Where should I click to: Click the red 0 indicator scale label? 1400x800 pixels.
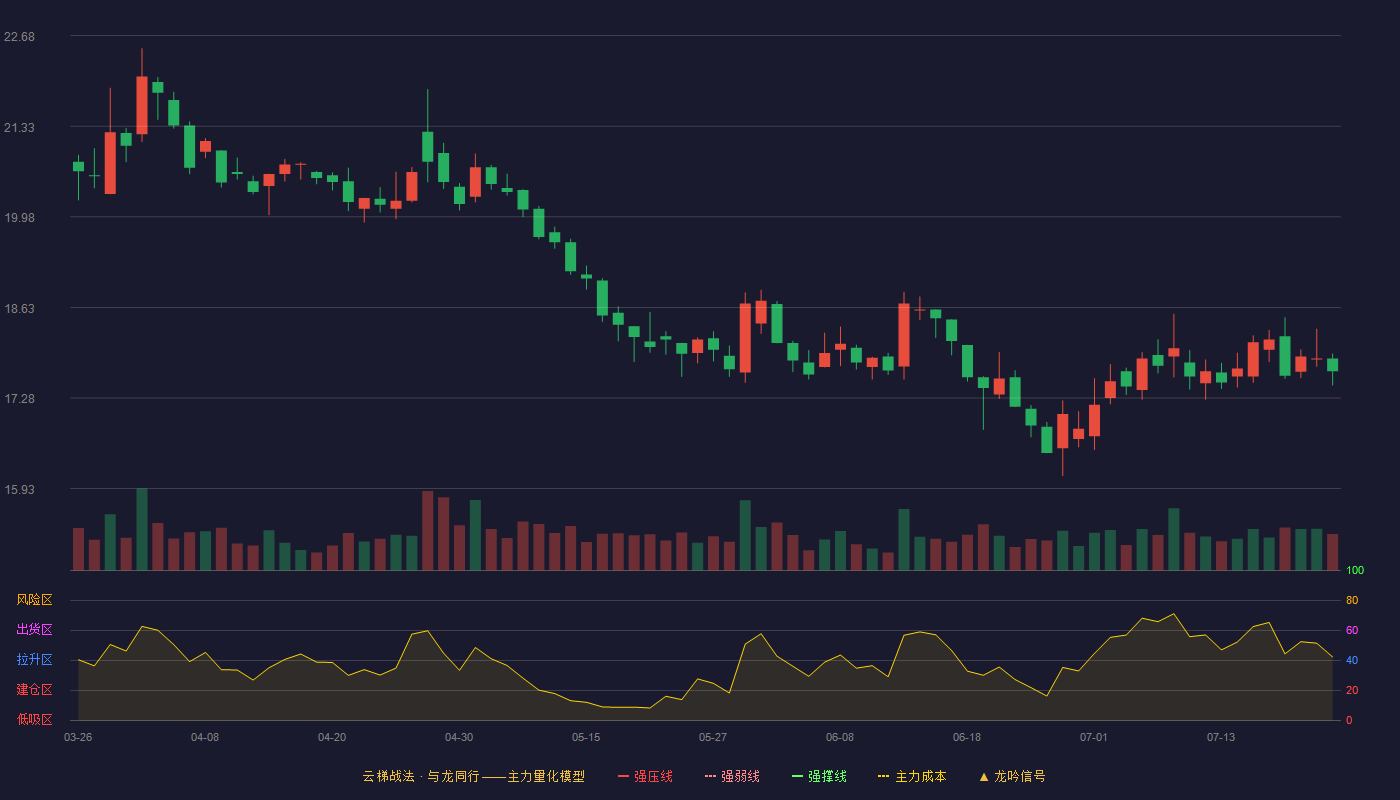(1349, 721)
